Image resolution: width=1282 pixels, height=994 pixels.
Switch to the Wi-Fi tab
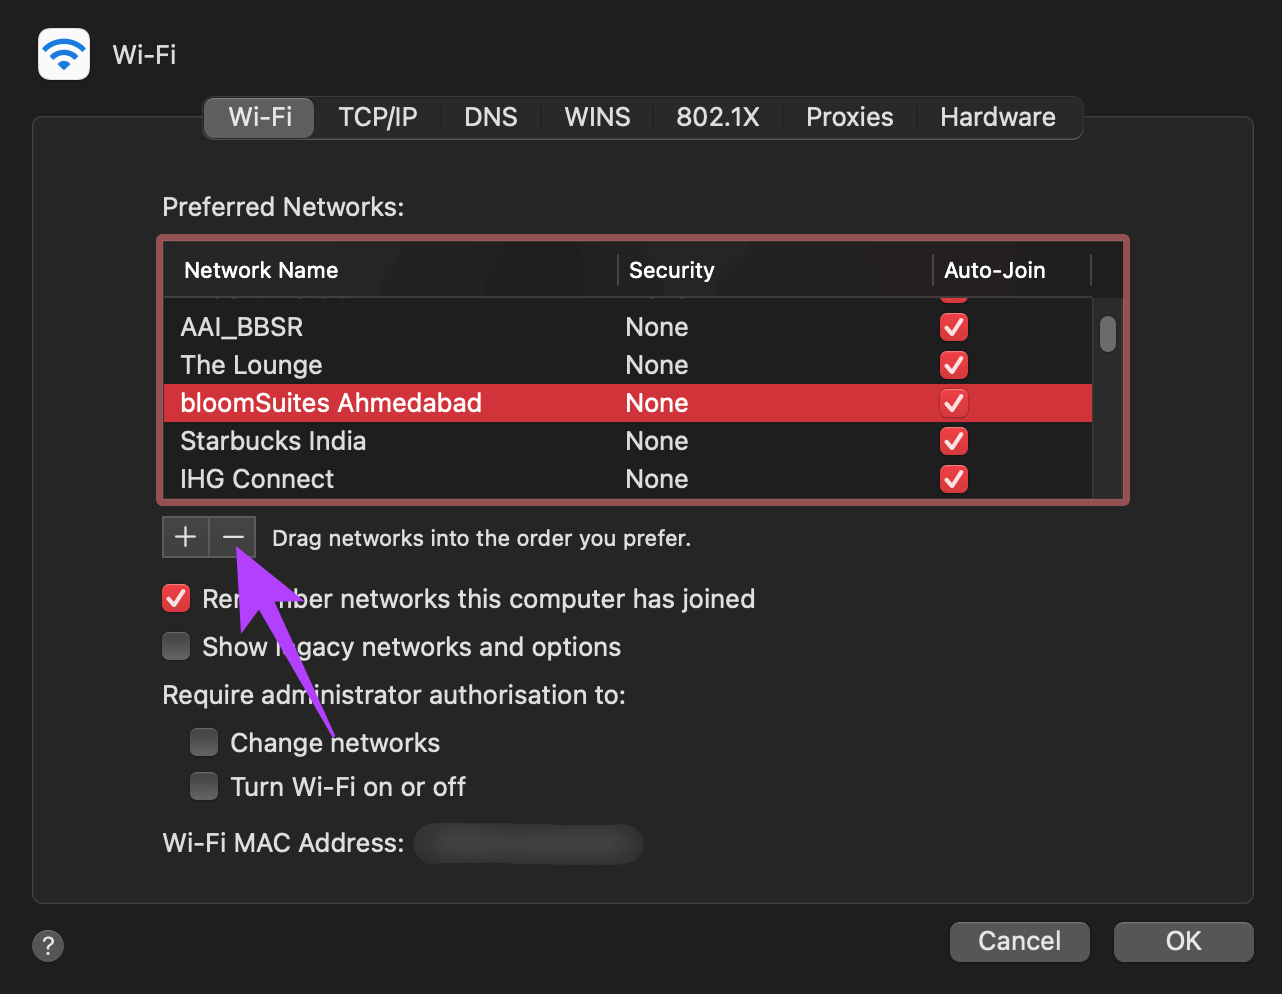(x=260, y=117)
